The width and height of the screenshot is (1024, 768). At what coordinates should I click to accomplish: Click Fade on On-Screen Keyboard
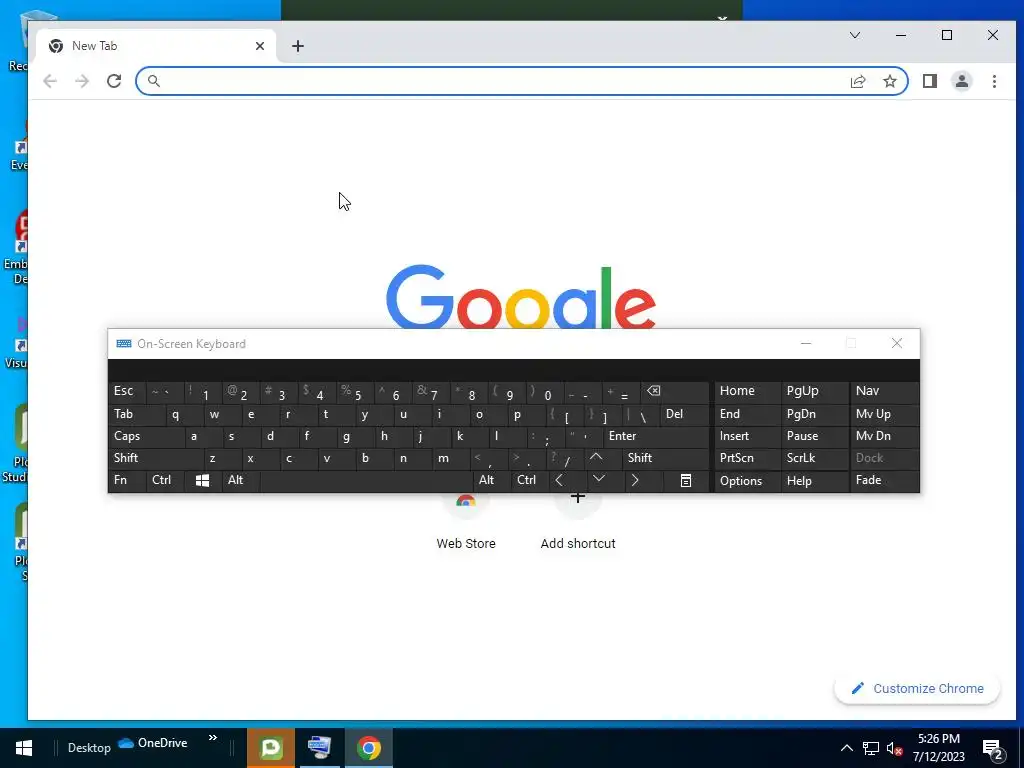[x=884, y=481]
